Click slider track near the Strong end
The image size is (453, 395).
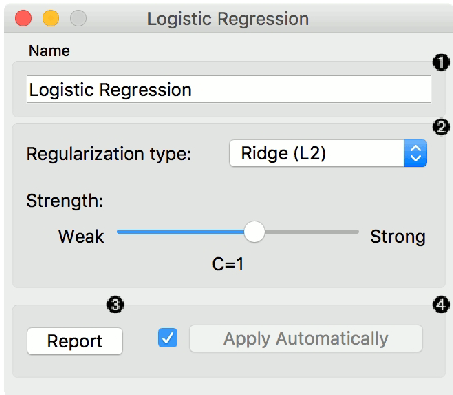pyautogui.click(x=347, y=232)
